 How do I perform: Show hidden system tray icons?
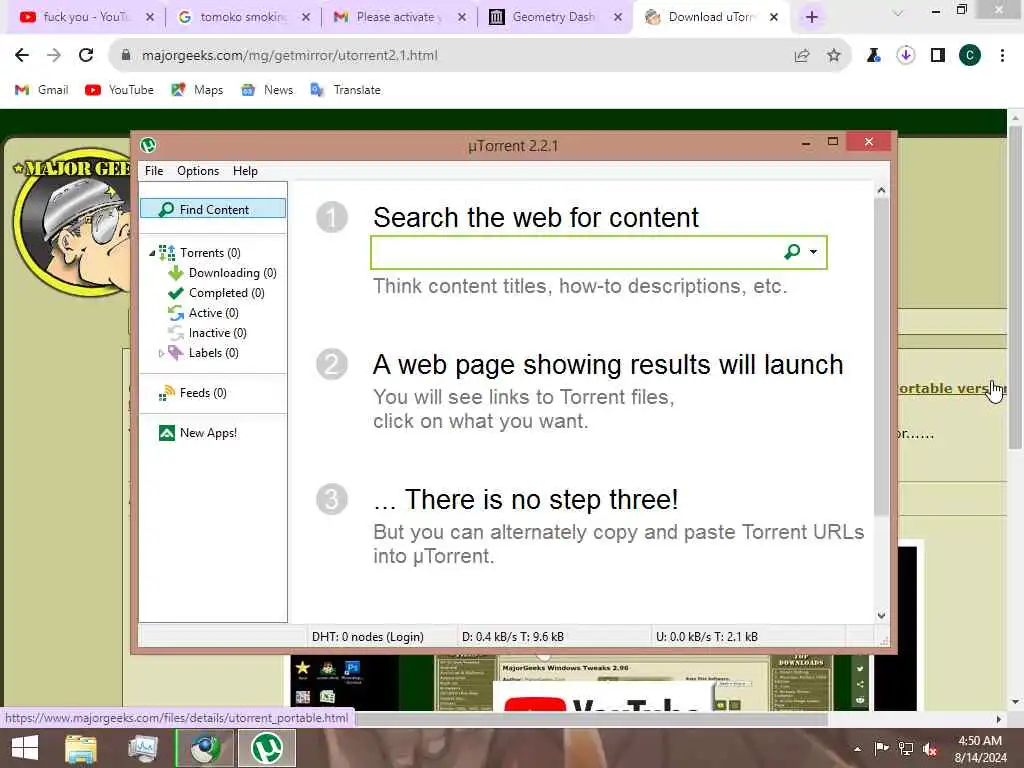[857, 749]
